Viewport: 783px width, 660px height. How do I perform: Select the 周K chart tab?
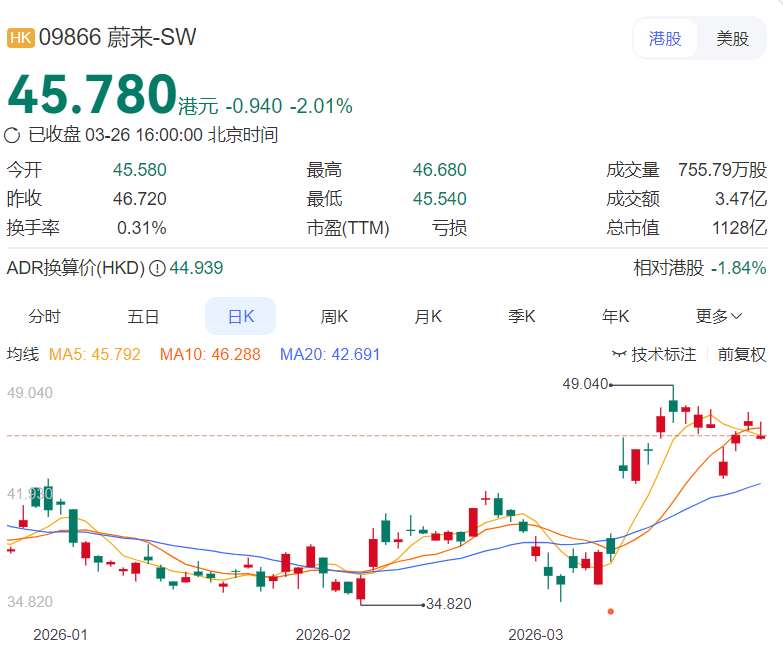coord(334,317)
